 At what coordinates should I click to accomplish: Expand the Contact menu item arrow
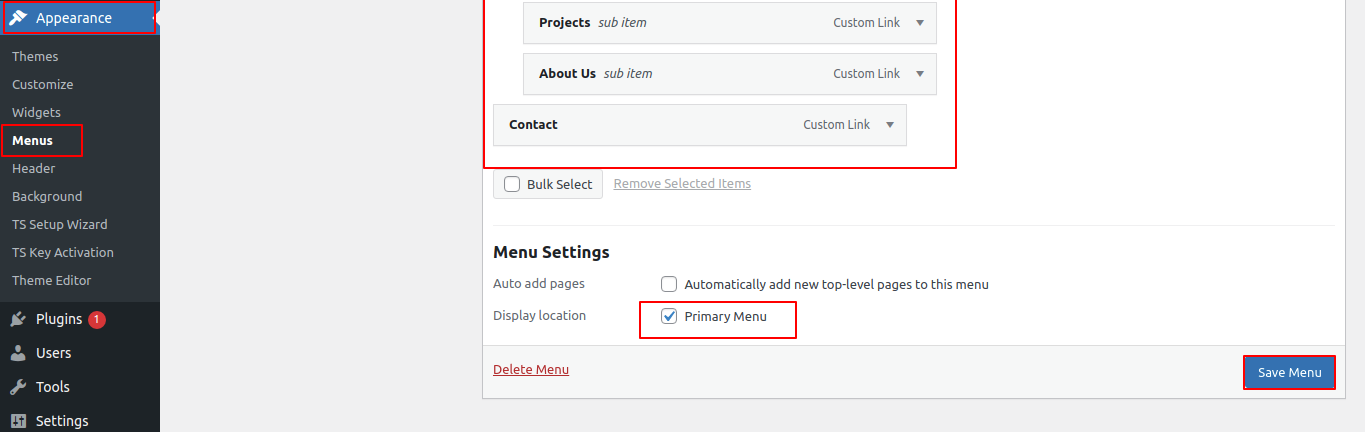click(x=890, y=125)
